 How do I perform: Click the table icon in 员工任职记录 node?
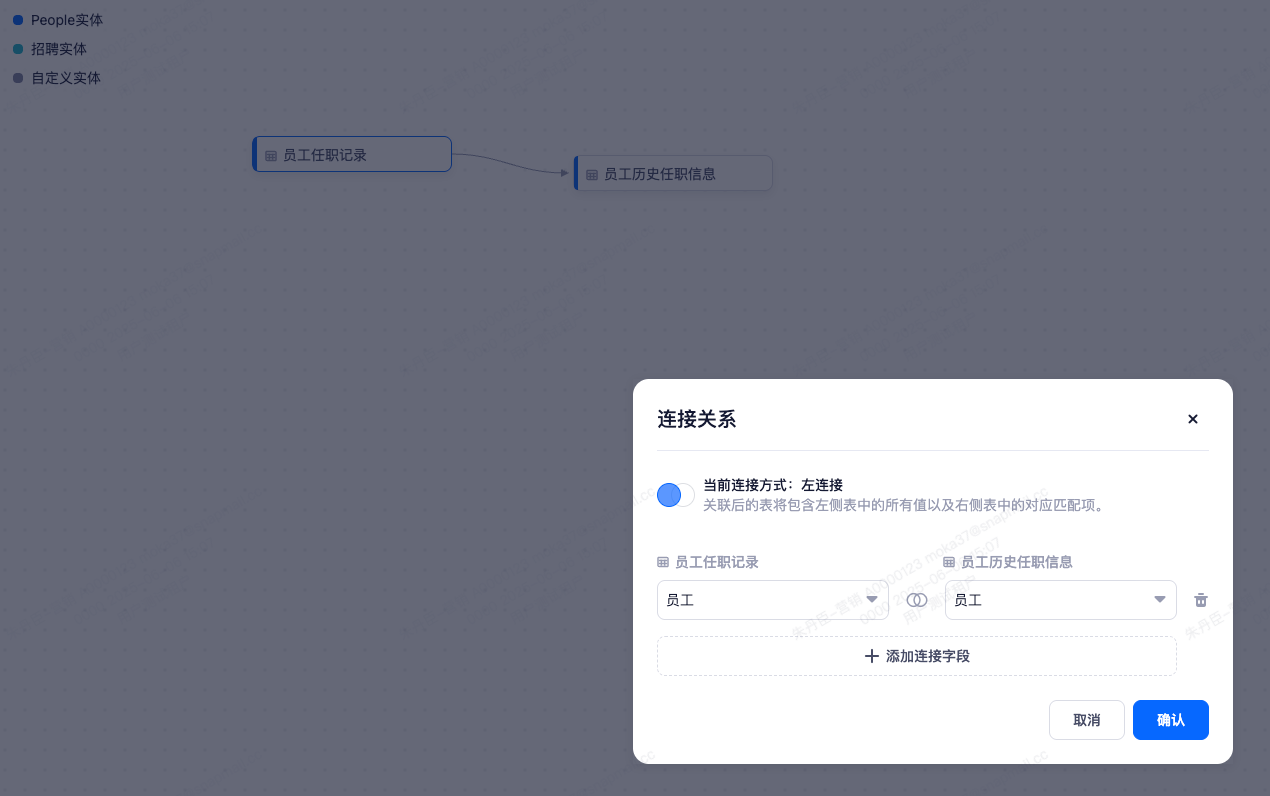pyautogui.click(x=271, y=156)
